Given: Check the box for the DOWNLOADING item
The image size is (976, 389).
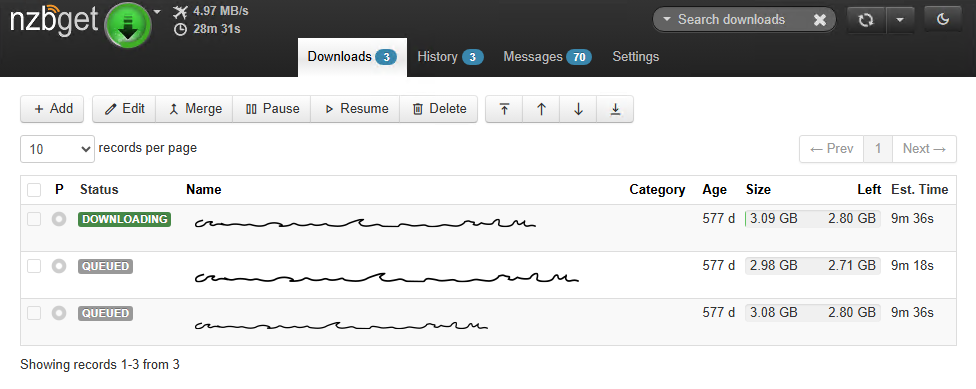Looking at the screenshot, I should click(34, 219).
